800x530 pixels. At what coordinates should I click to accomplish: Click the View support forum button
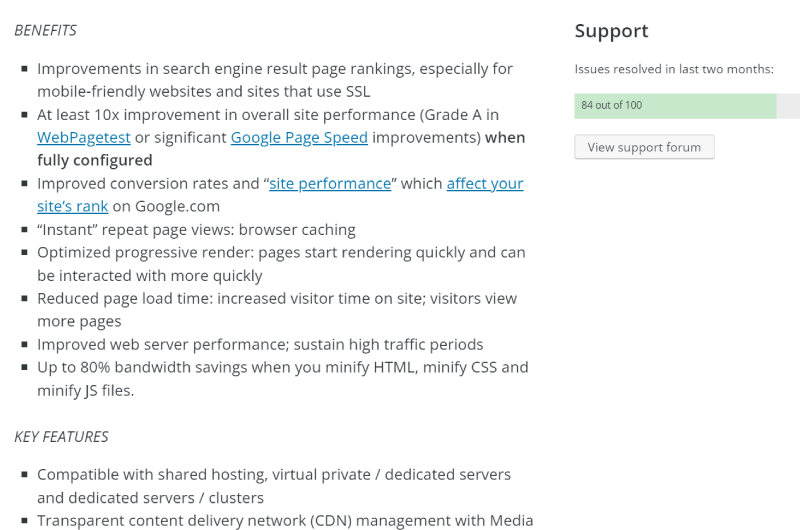pyautogui.click(x=644, y=147)
